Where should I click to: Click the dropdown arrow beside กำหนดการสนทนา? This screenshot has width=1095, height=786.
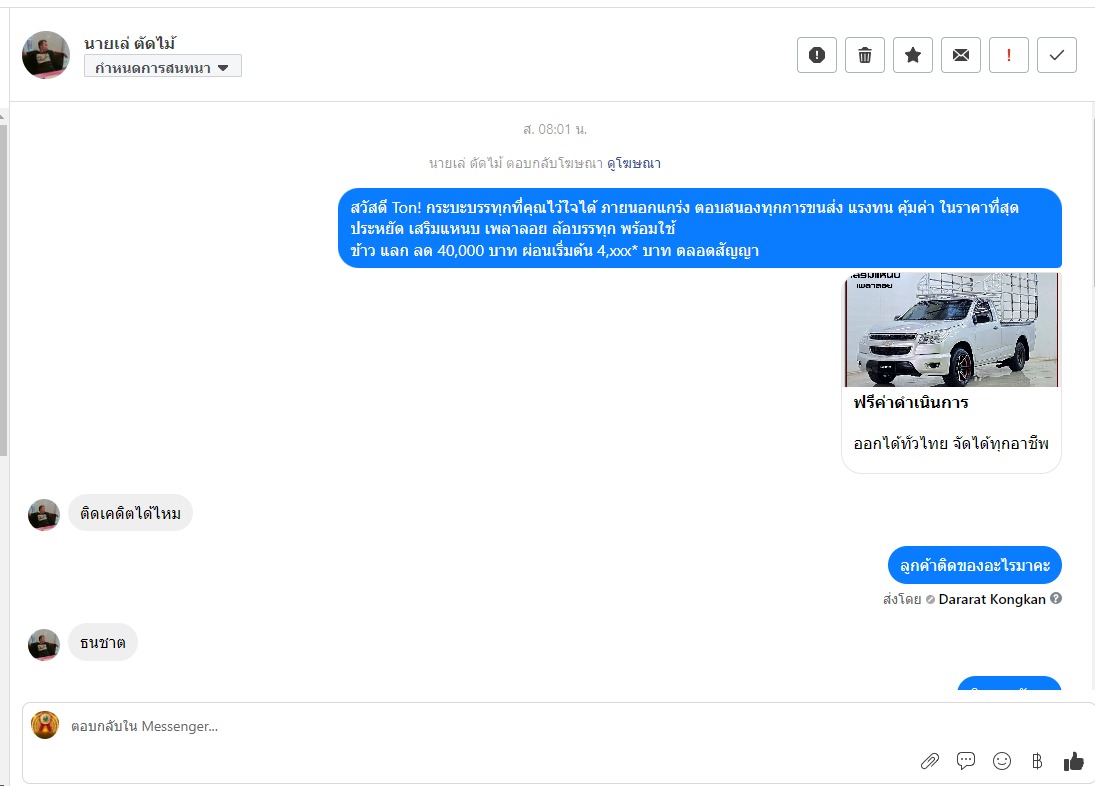pos(223,68)
